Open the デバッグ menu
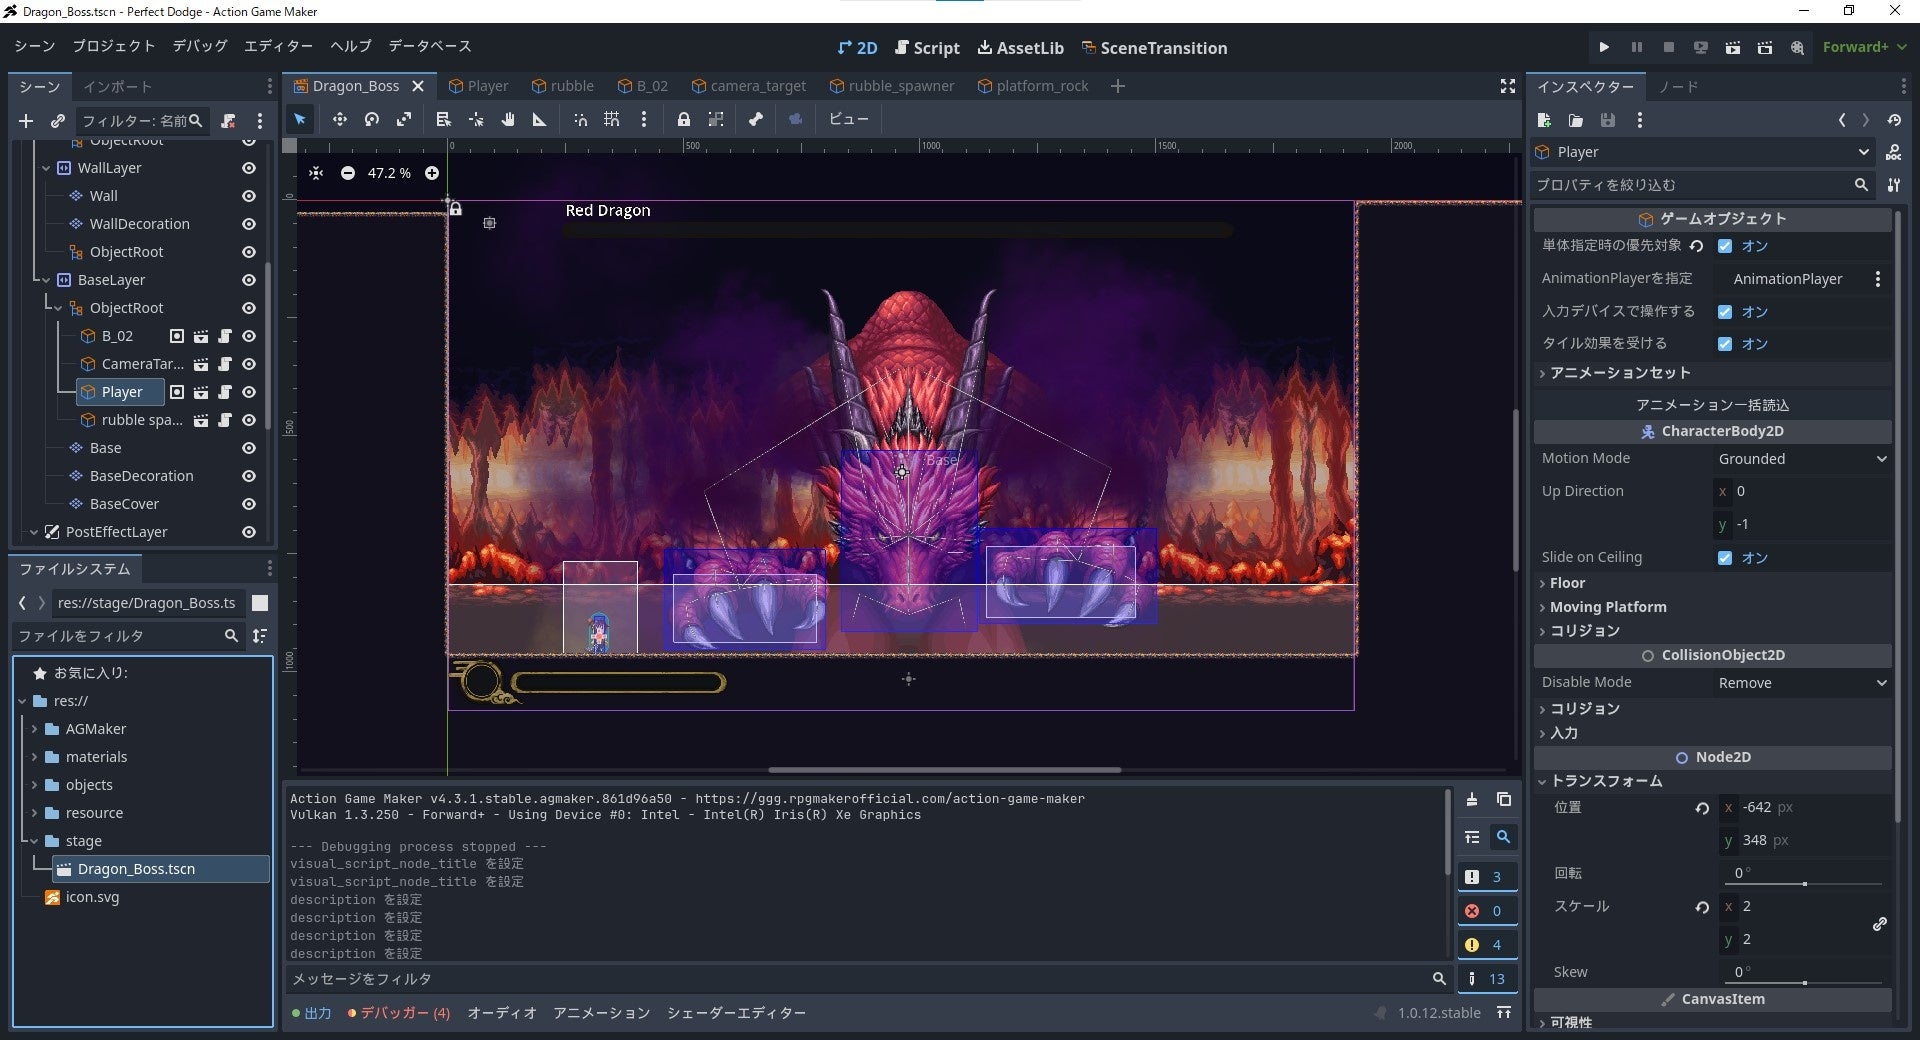Image resolution: width=1920 pixels, height=1040 pixels. tap(199, 46)
